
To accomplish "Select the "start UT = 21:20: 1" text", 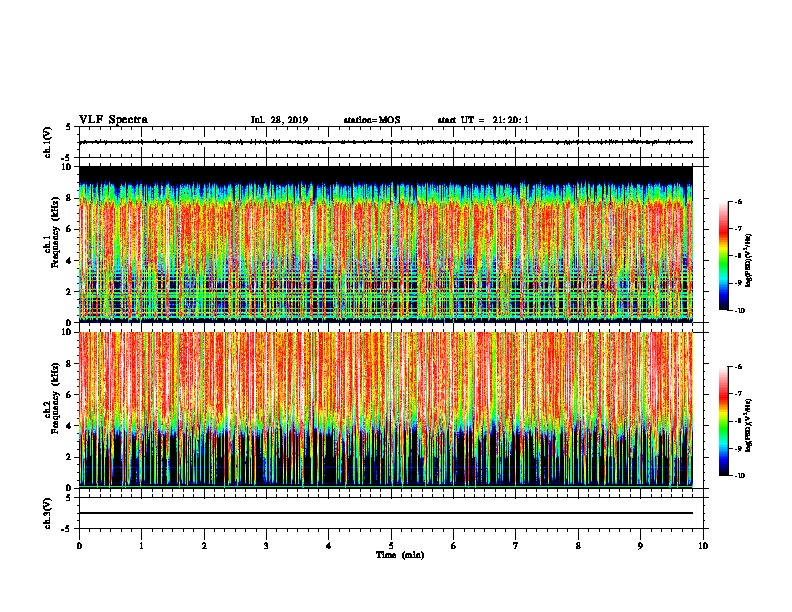I will point(483,120).
